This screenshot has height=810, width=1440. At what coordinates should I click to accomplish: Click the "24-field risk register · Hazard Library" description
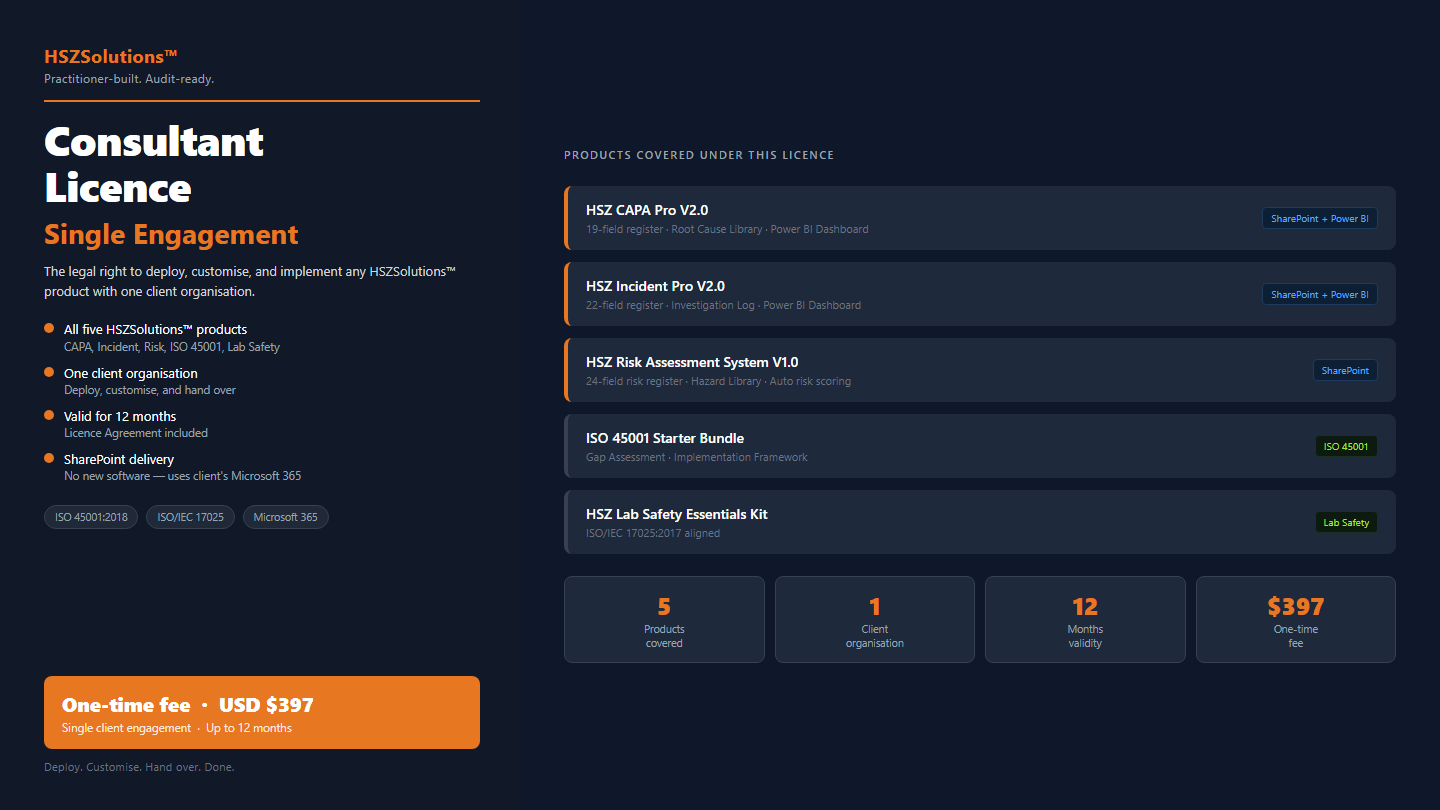719,381
